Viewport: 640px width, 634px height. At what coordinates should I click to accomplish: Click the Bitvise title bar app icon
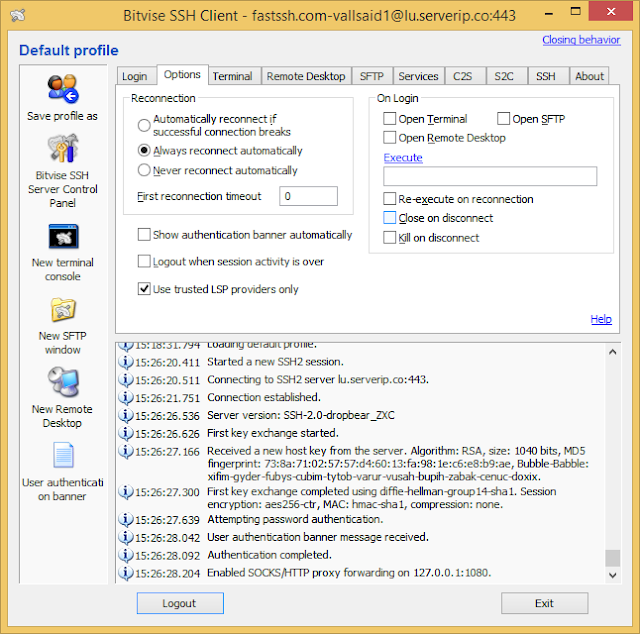(18, 16)
